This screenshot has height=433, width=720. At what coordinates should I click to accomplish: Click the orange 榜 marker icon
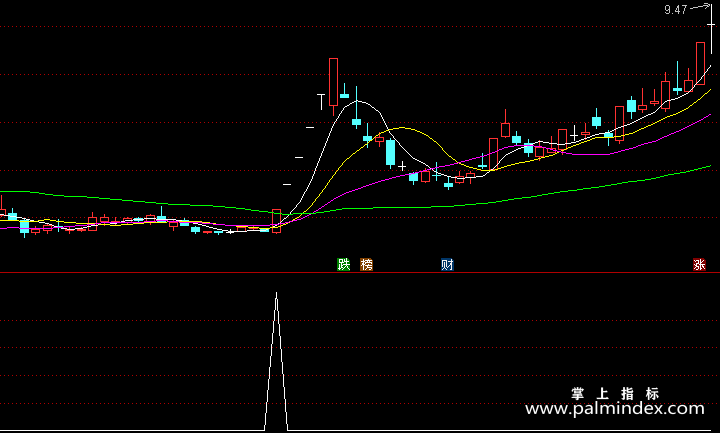366,264
